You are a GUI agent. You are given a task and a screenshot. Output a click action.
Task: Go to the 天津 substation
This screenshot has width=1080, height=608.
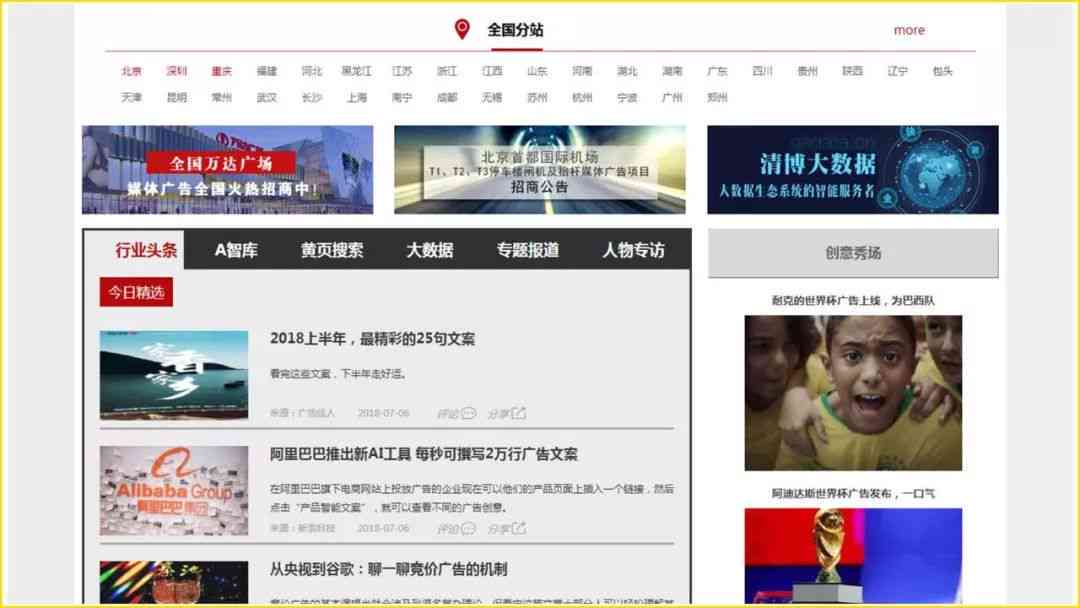[x=132, y=98]
